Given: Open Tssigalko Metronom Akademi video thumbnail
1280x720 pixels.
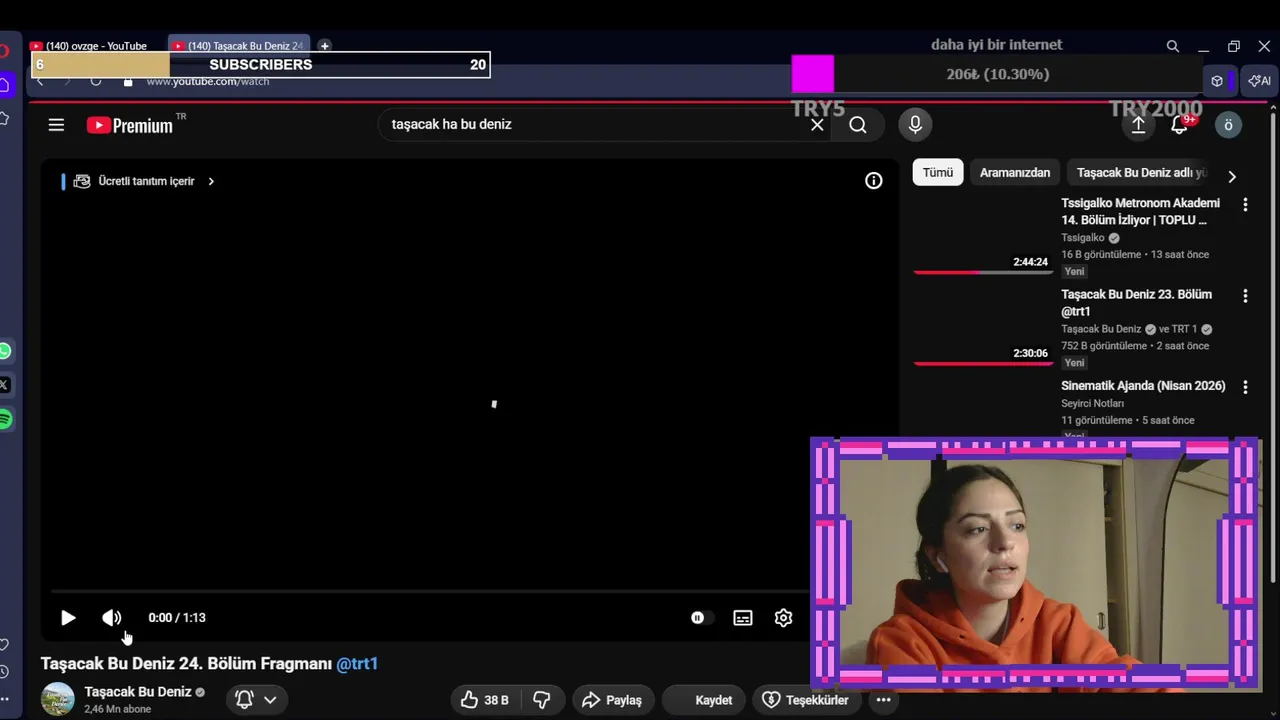Looking at the screenshot, I should [x=983, y=234].
